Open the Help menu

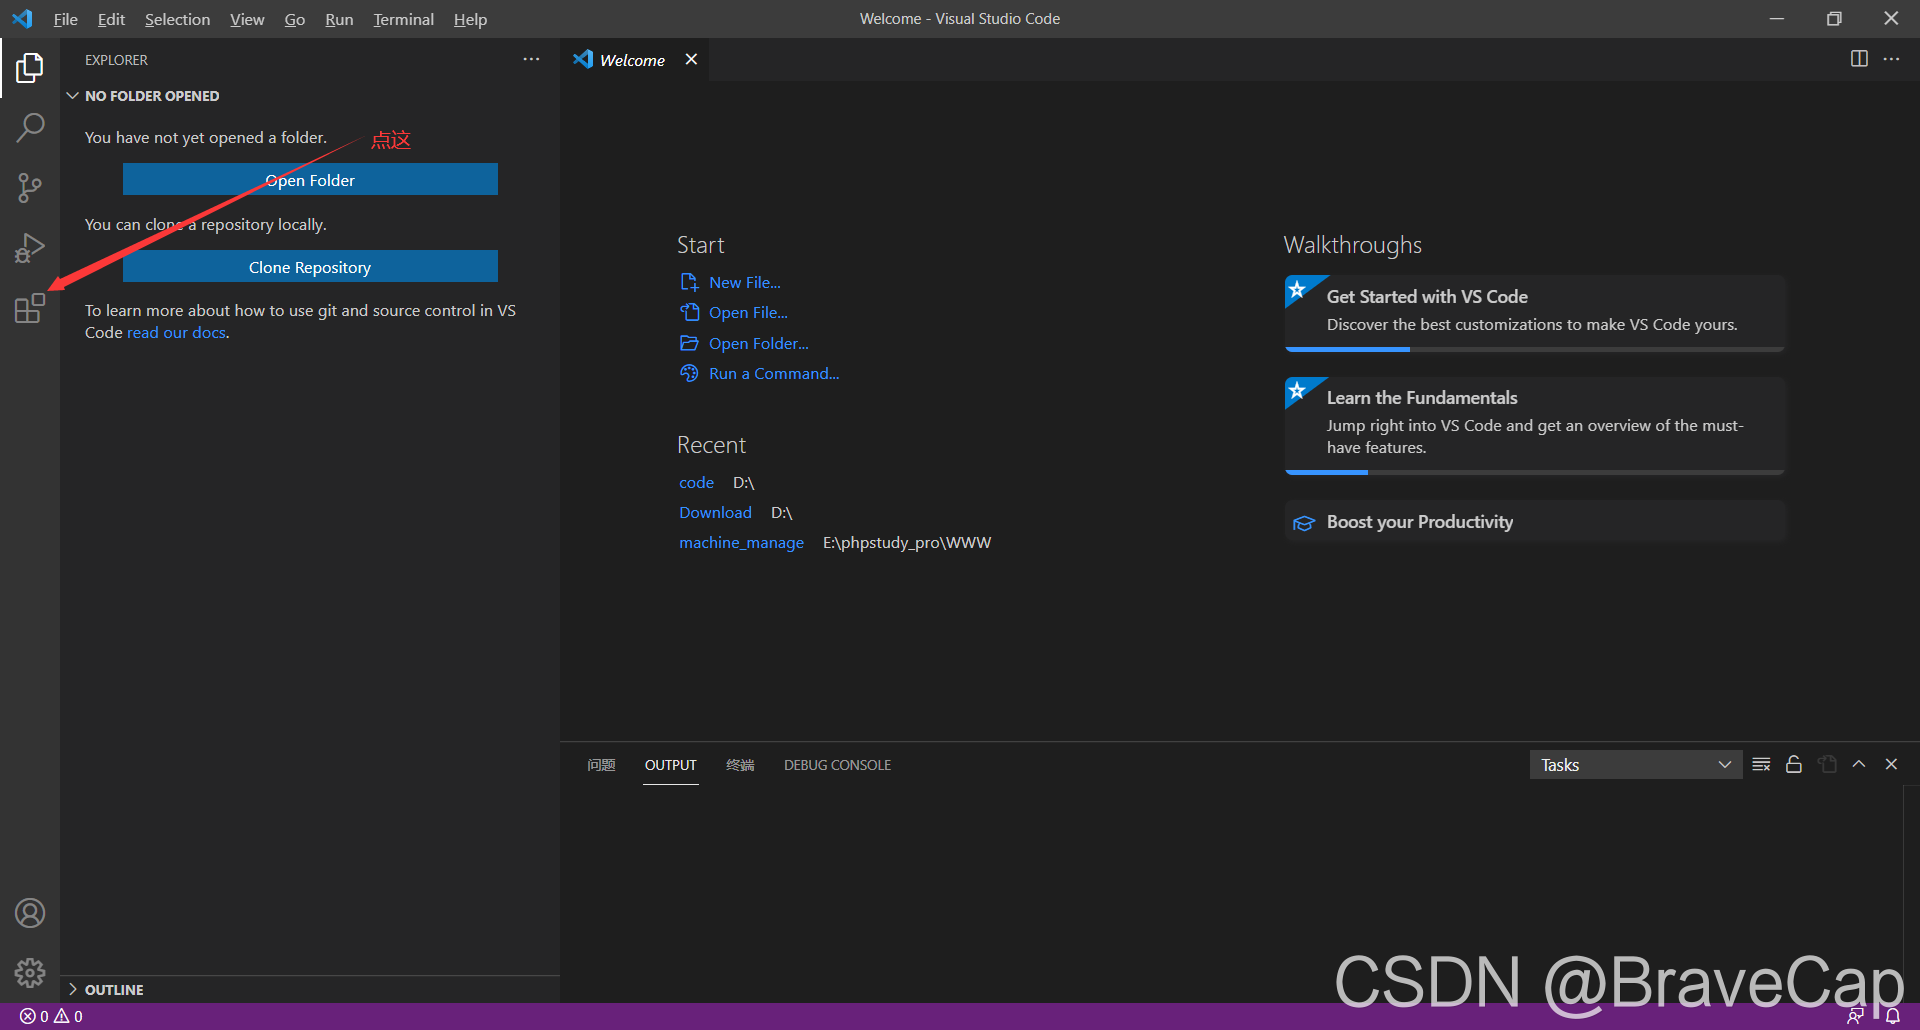click(470, 19)
